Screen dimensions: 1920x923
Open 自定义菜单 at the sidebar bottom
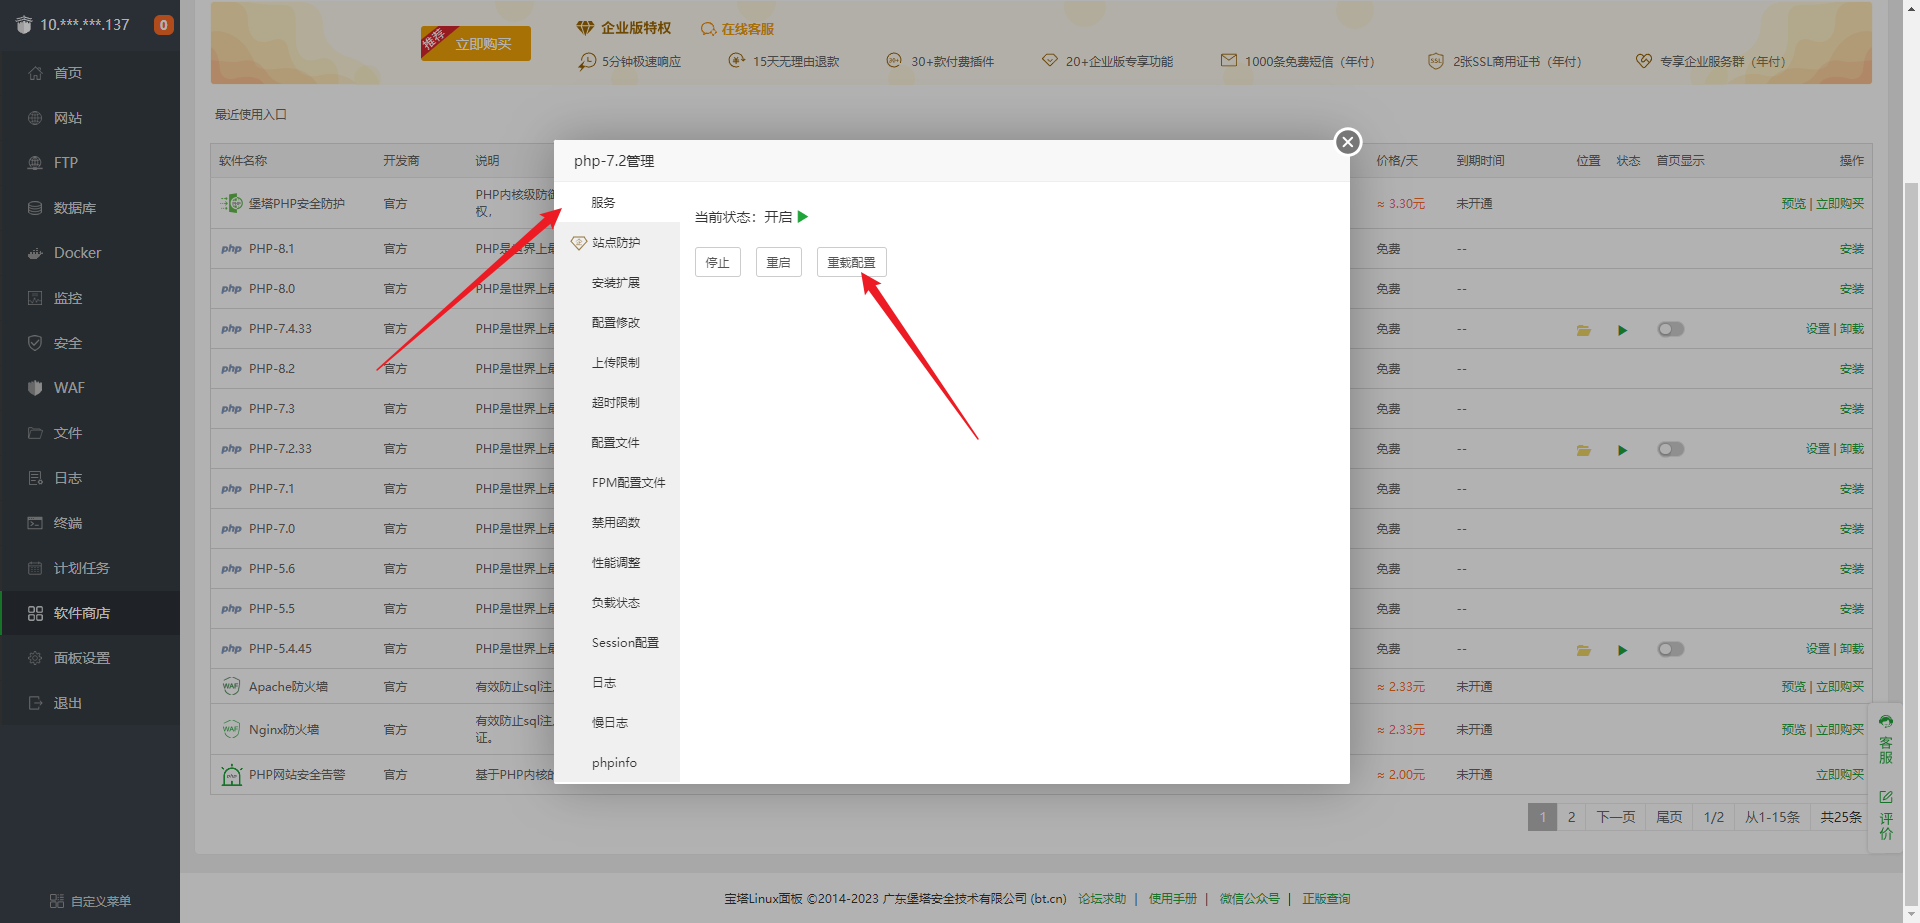pyautogui.click(x=90, y=901)
